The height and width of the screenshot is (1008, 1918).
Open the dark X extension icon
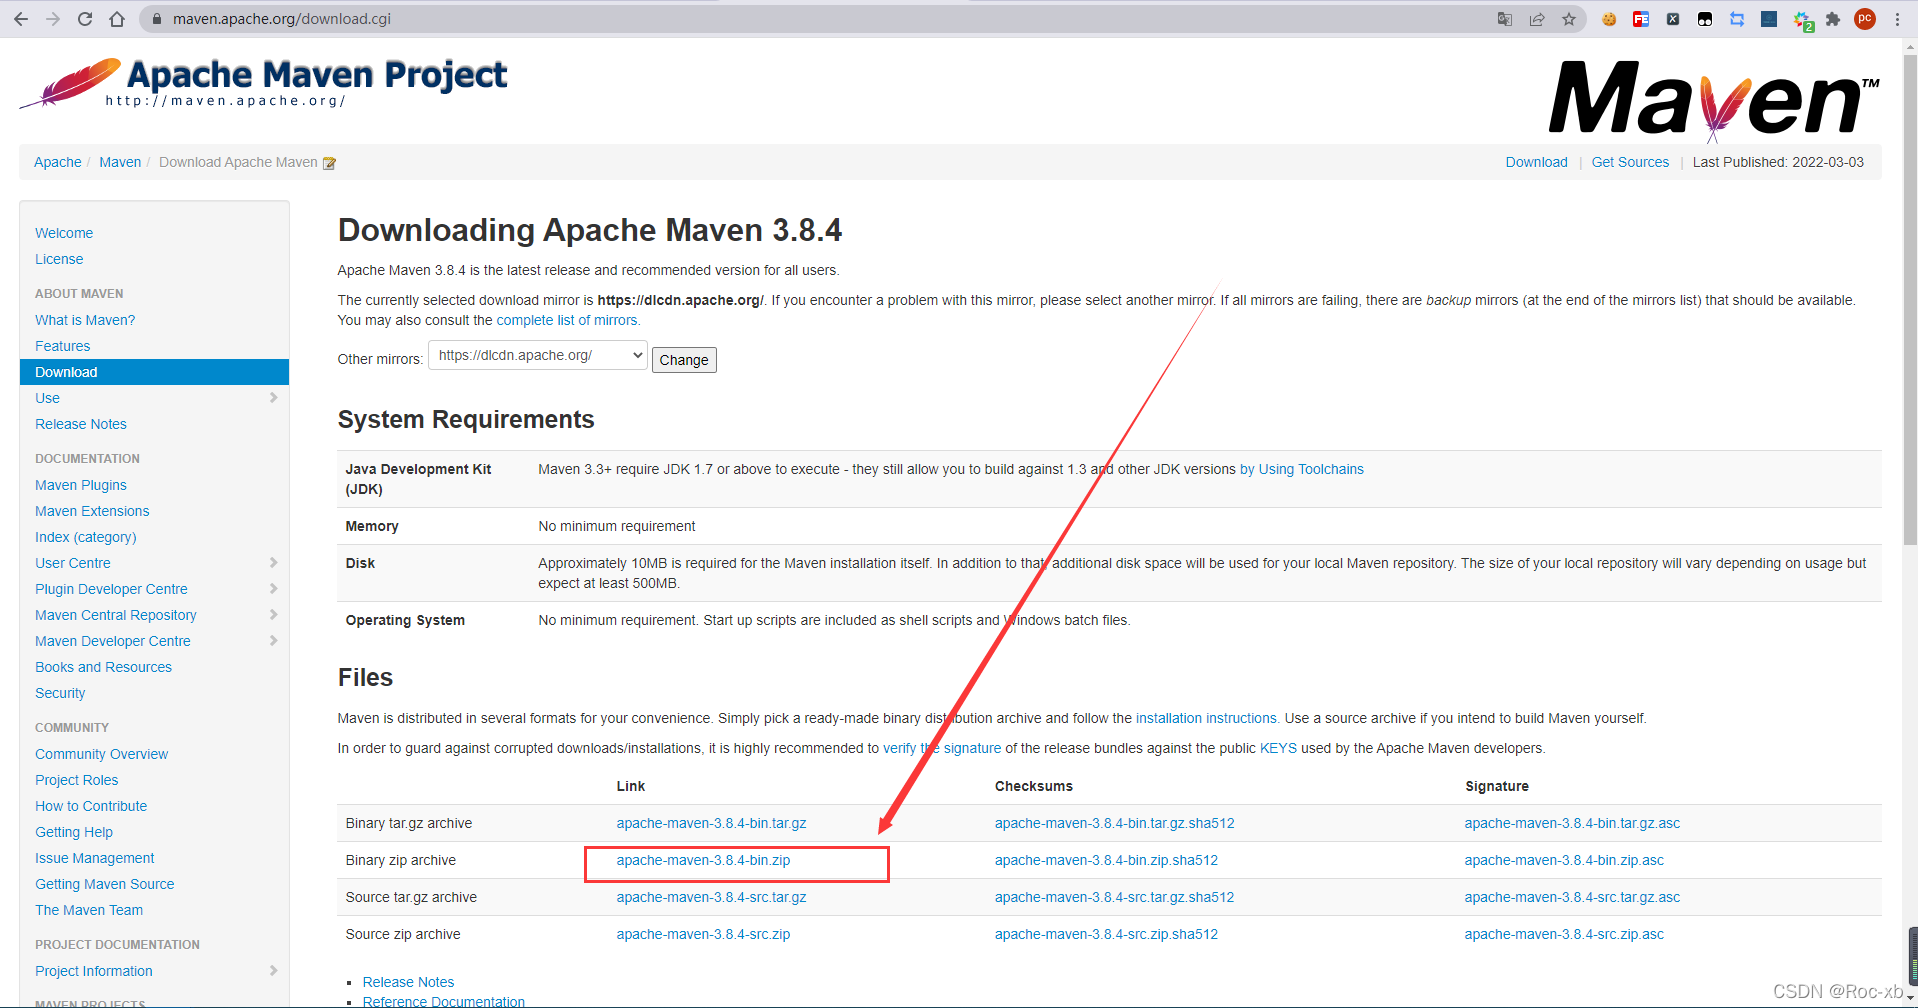1673,19
